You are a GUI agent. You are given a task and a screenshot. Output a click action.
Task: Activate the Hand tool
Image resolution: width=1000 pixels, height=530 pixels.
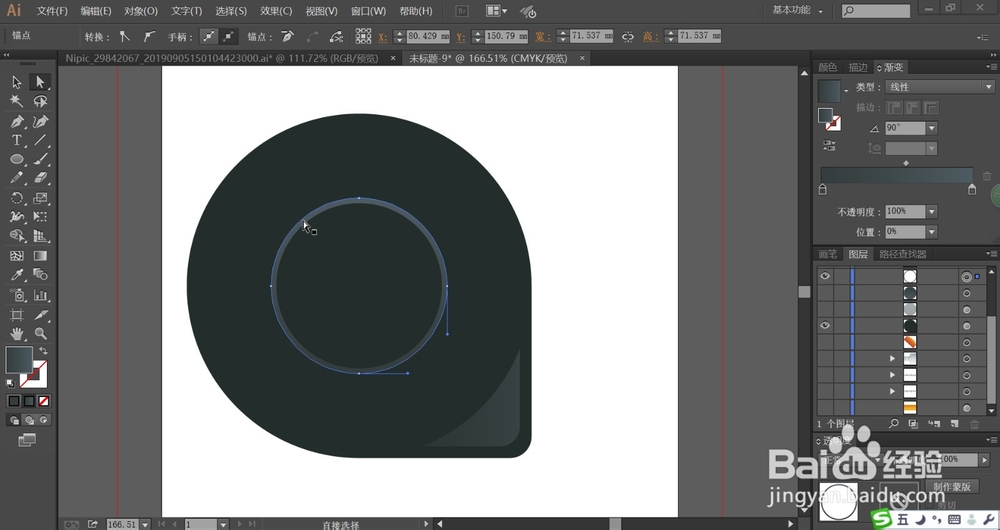click(17, 333)
